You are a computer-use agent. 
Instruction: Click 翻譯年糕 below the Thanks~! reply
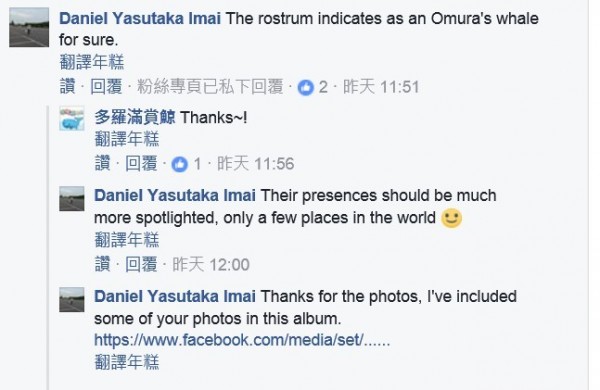point(127,139)
